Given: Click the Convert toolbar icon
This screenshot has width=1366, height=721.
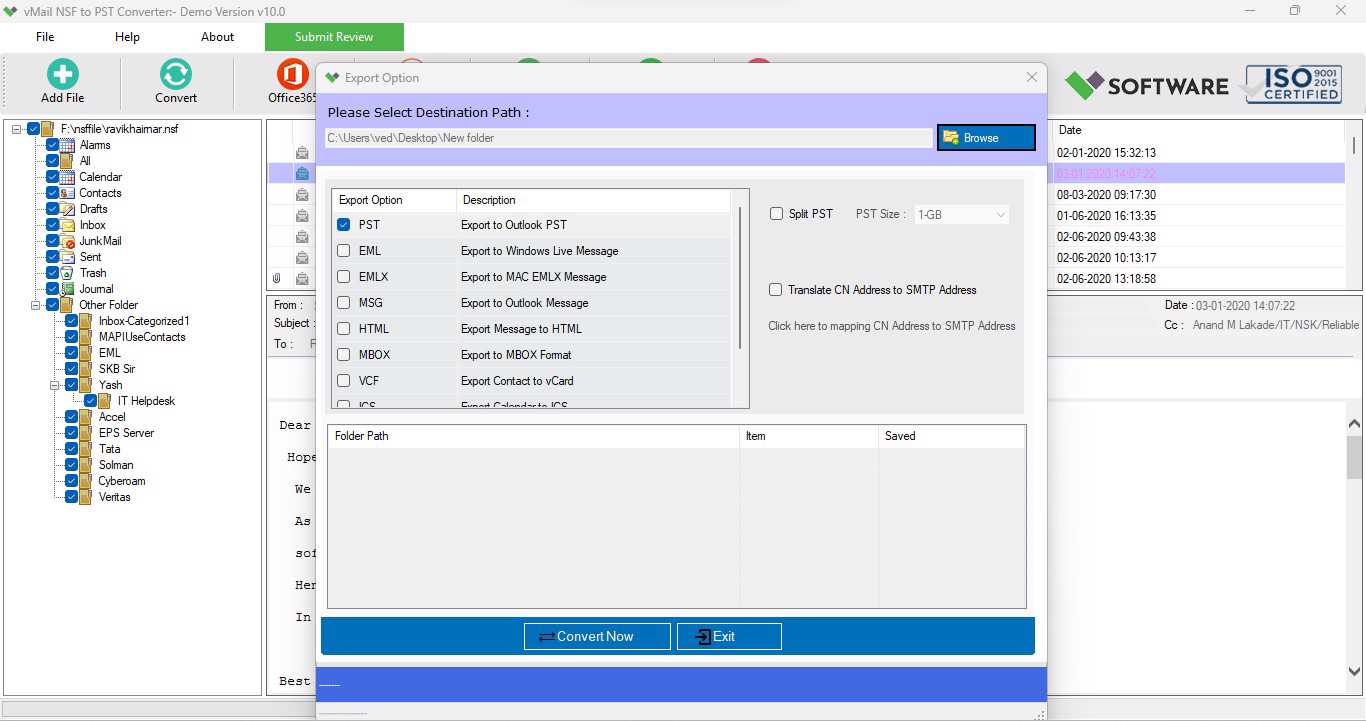Looking at the screenshot, I should click(175, 74).
